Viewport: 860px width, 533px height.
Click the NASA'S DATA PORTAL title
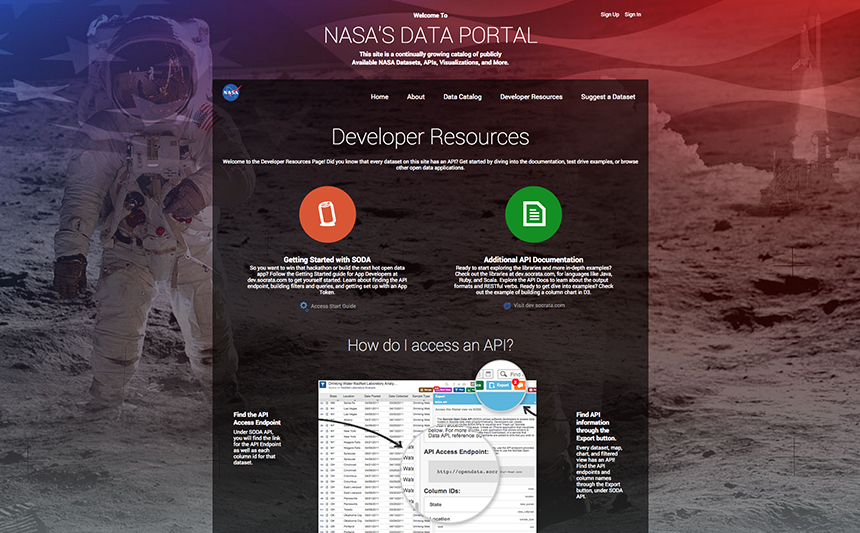tap(431, 36)
